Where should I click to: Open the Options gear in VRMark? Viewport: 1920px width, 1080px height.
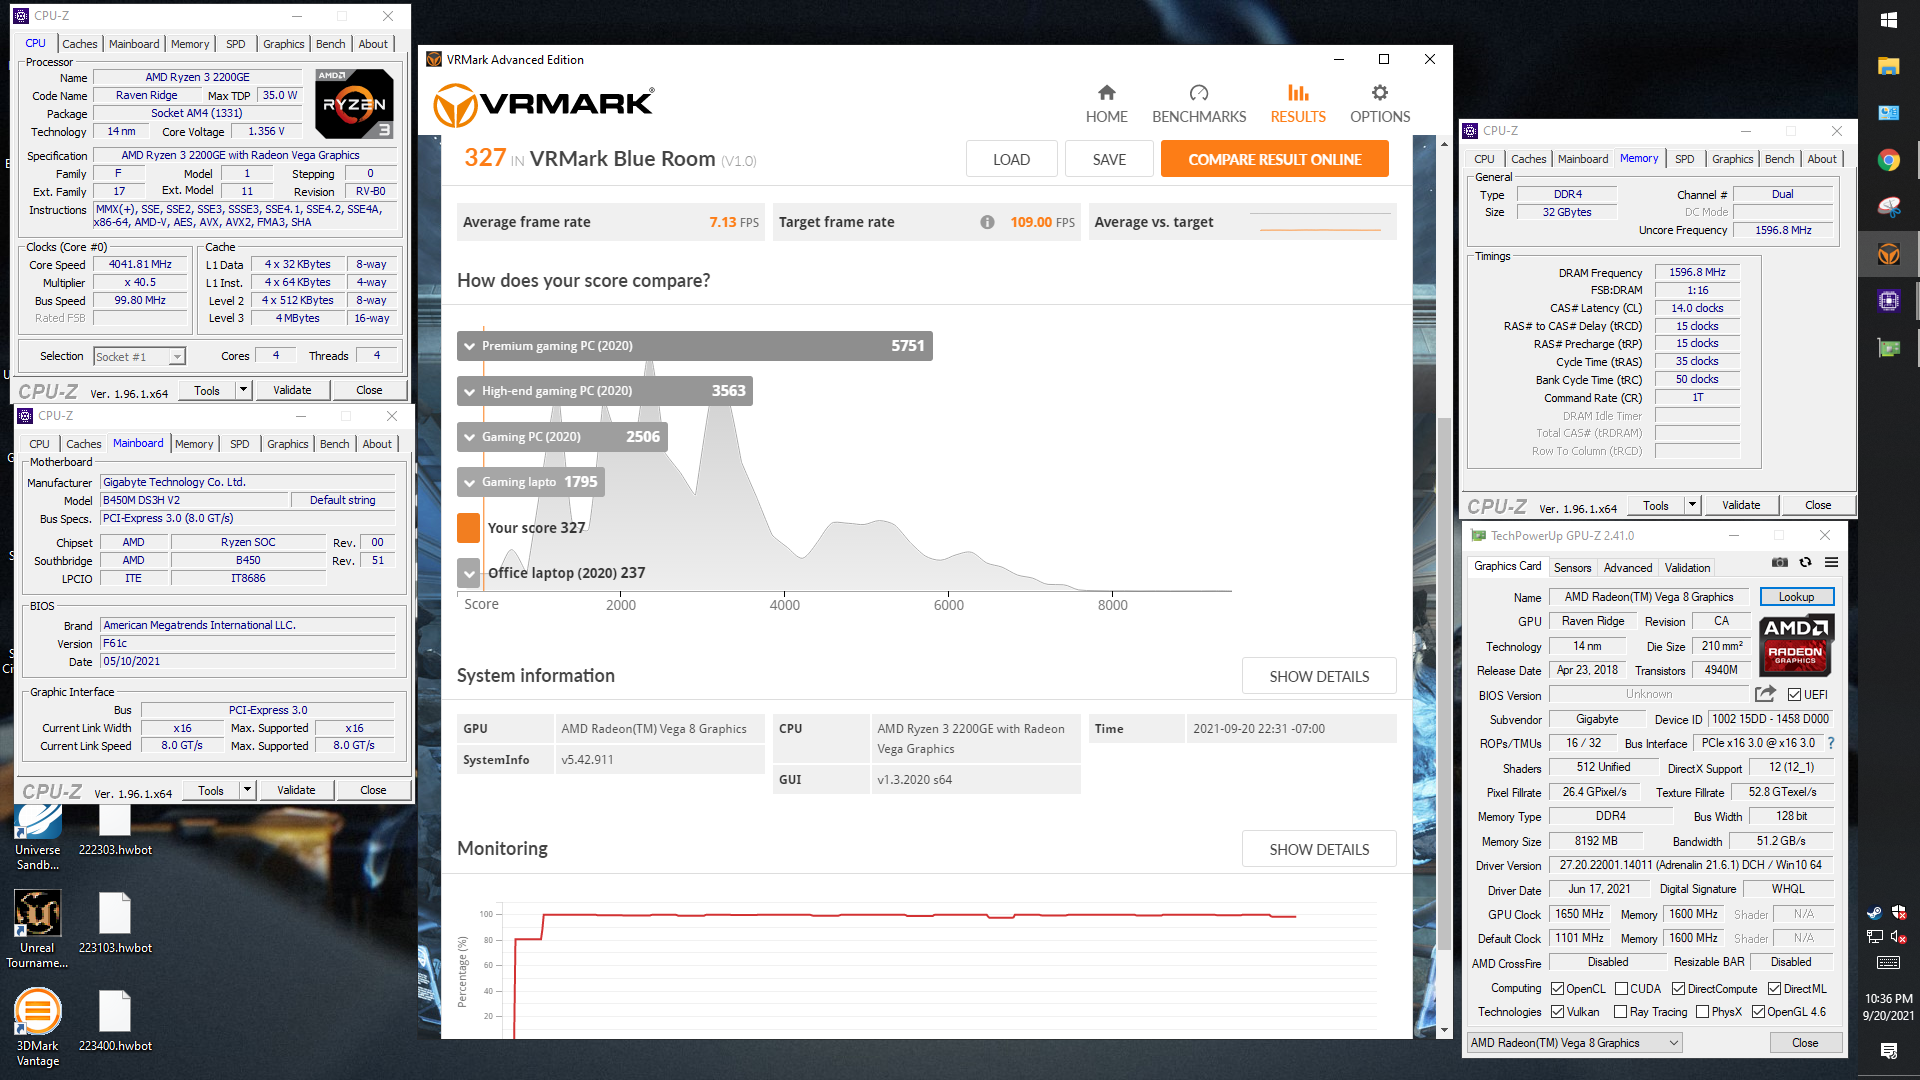tap(1380, 104)
